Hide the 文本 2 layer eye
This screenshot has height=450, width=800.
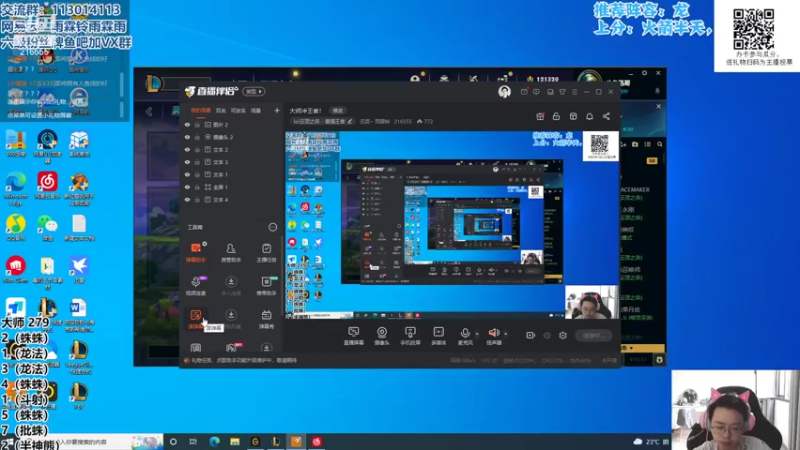point(187,149)
